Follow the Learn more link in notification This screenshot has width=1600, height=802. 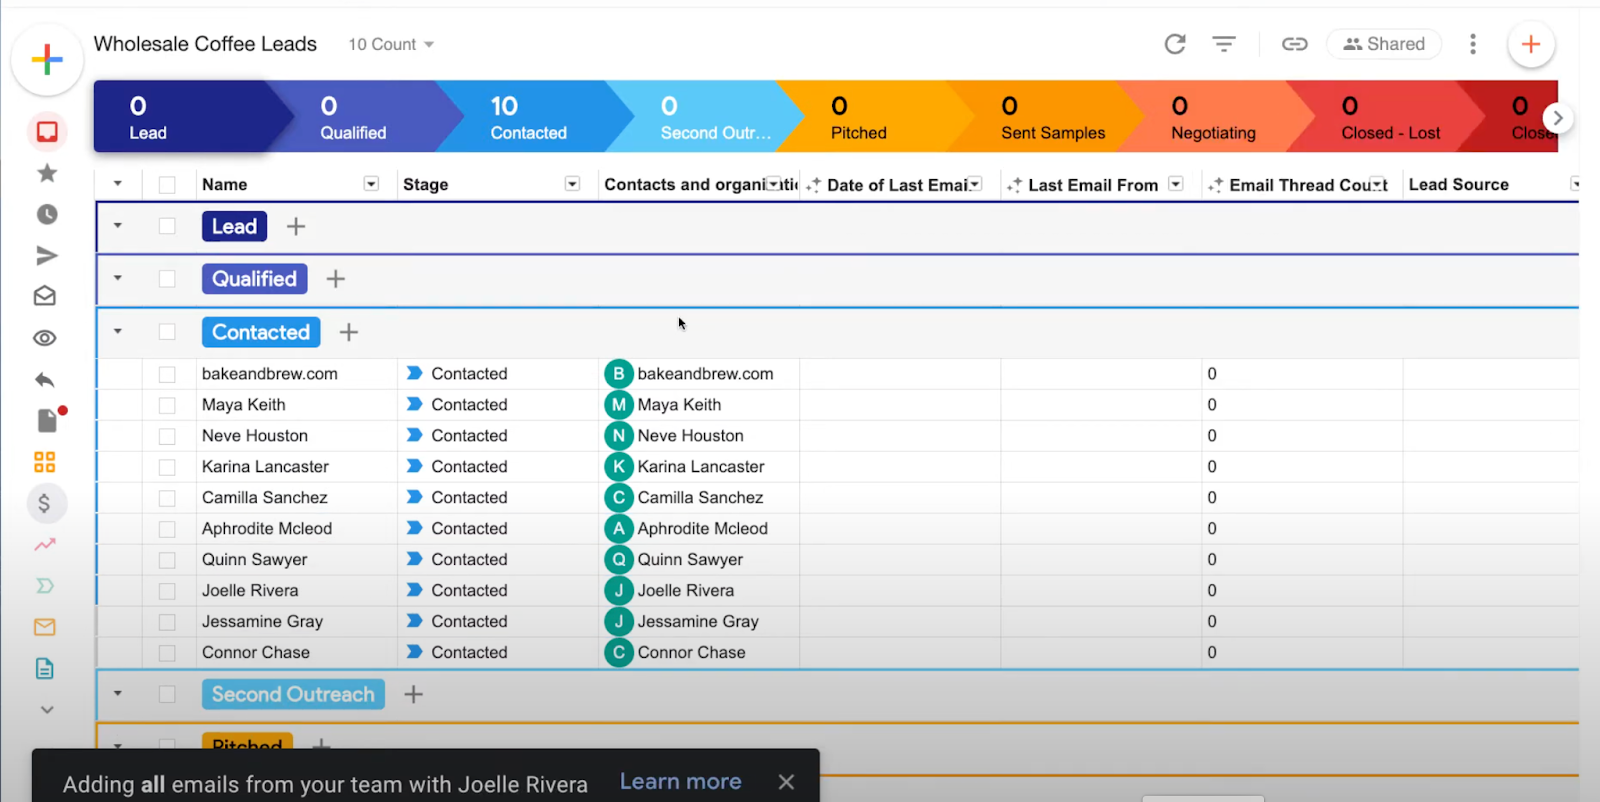(680, 781)
